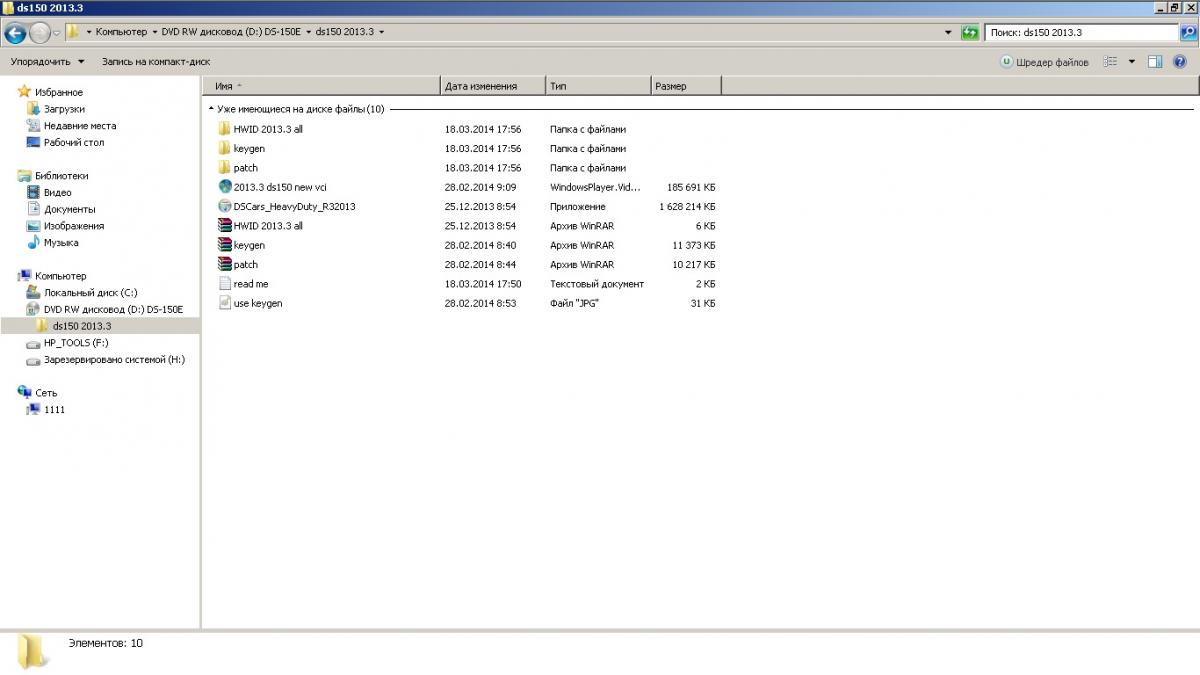Click the greyed Forward navigation arrow
Image resolution: width=1200 pixels, height=675 pixels.
coord(39,33)
